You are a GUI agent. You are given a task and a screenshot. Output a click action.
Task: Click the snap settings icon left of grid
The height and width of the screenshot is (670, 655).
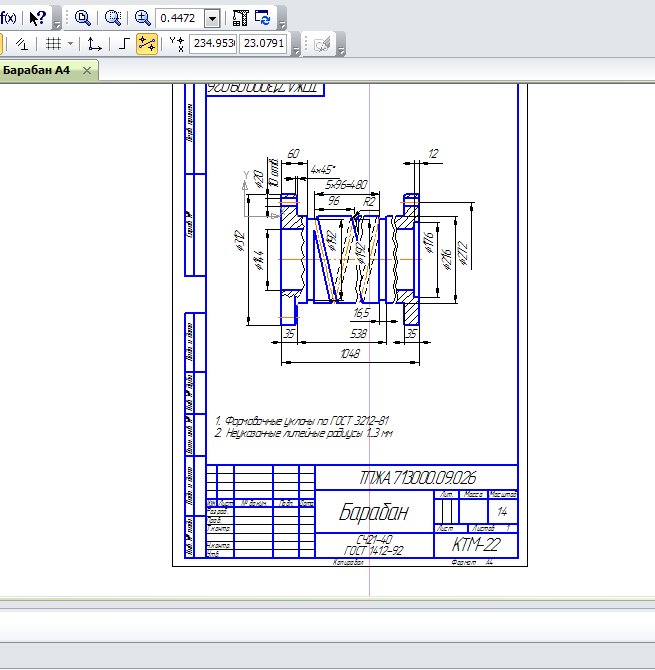click(x=22, y=44)
